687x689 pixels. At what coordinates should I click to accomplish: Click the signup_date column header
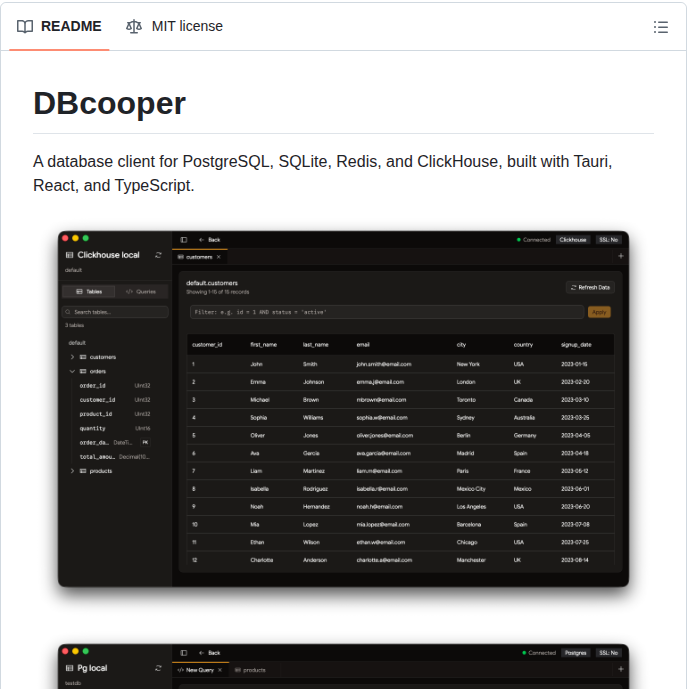pos(576,344)
